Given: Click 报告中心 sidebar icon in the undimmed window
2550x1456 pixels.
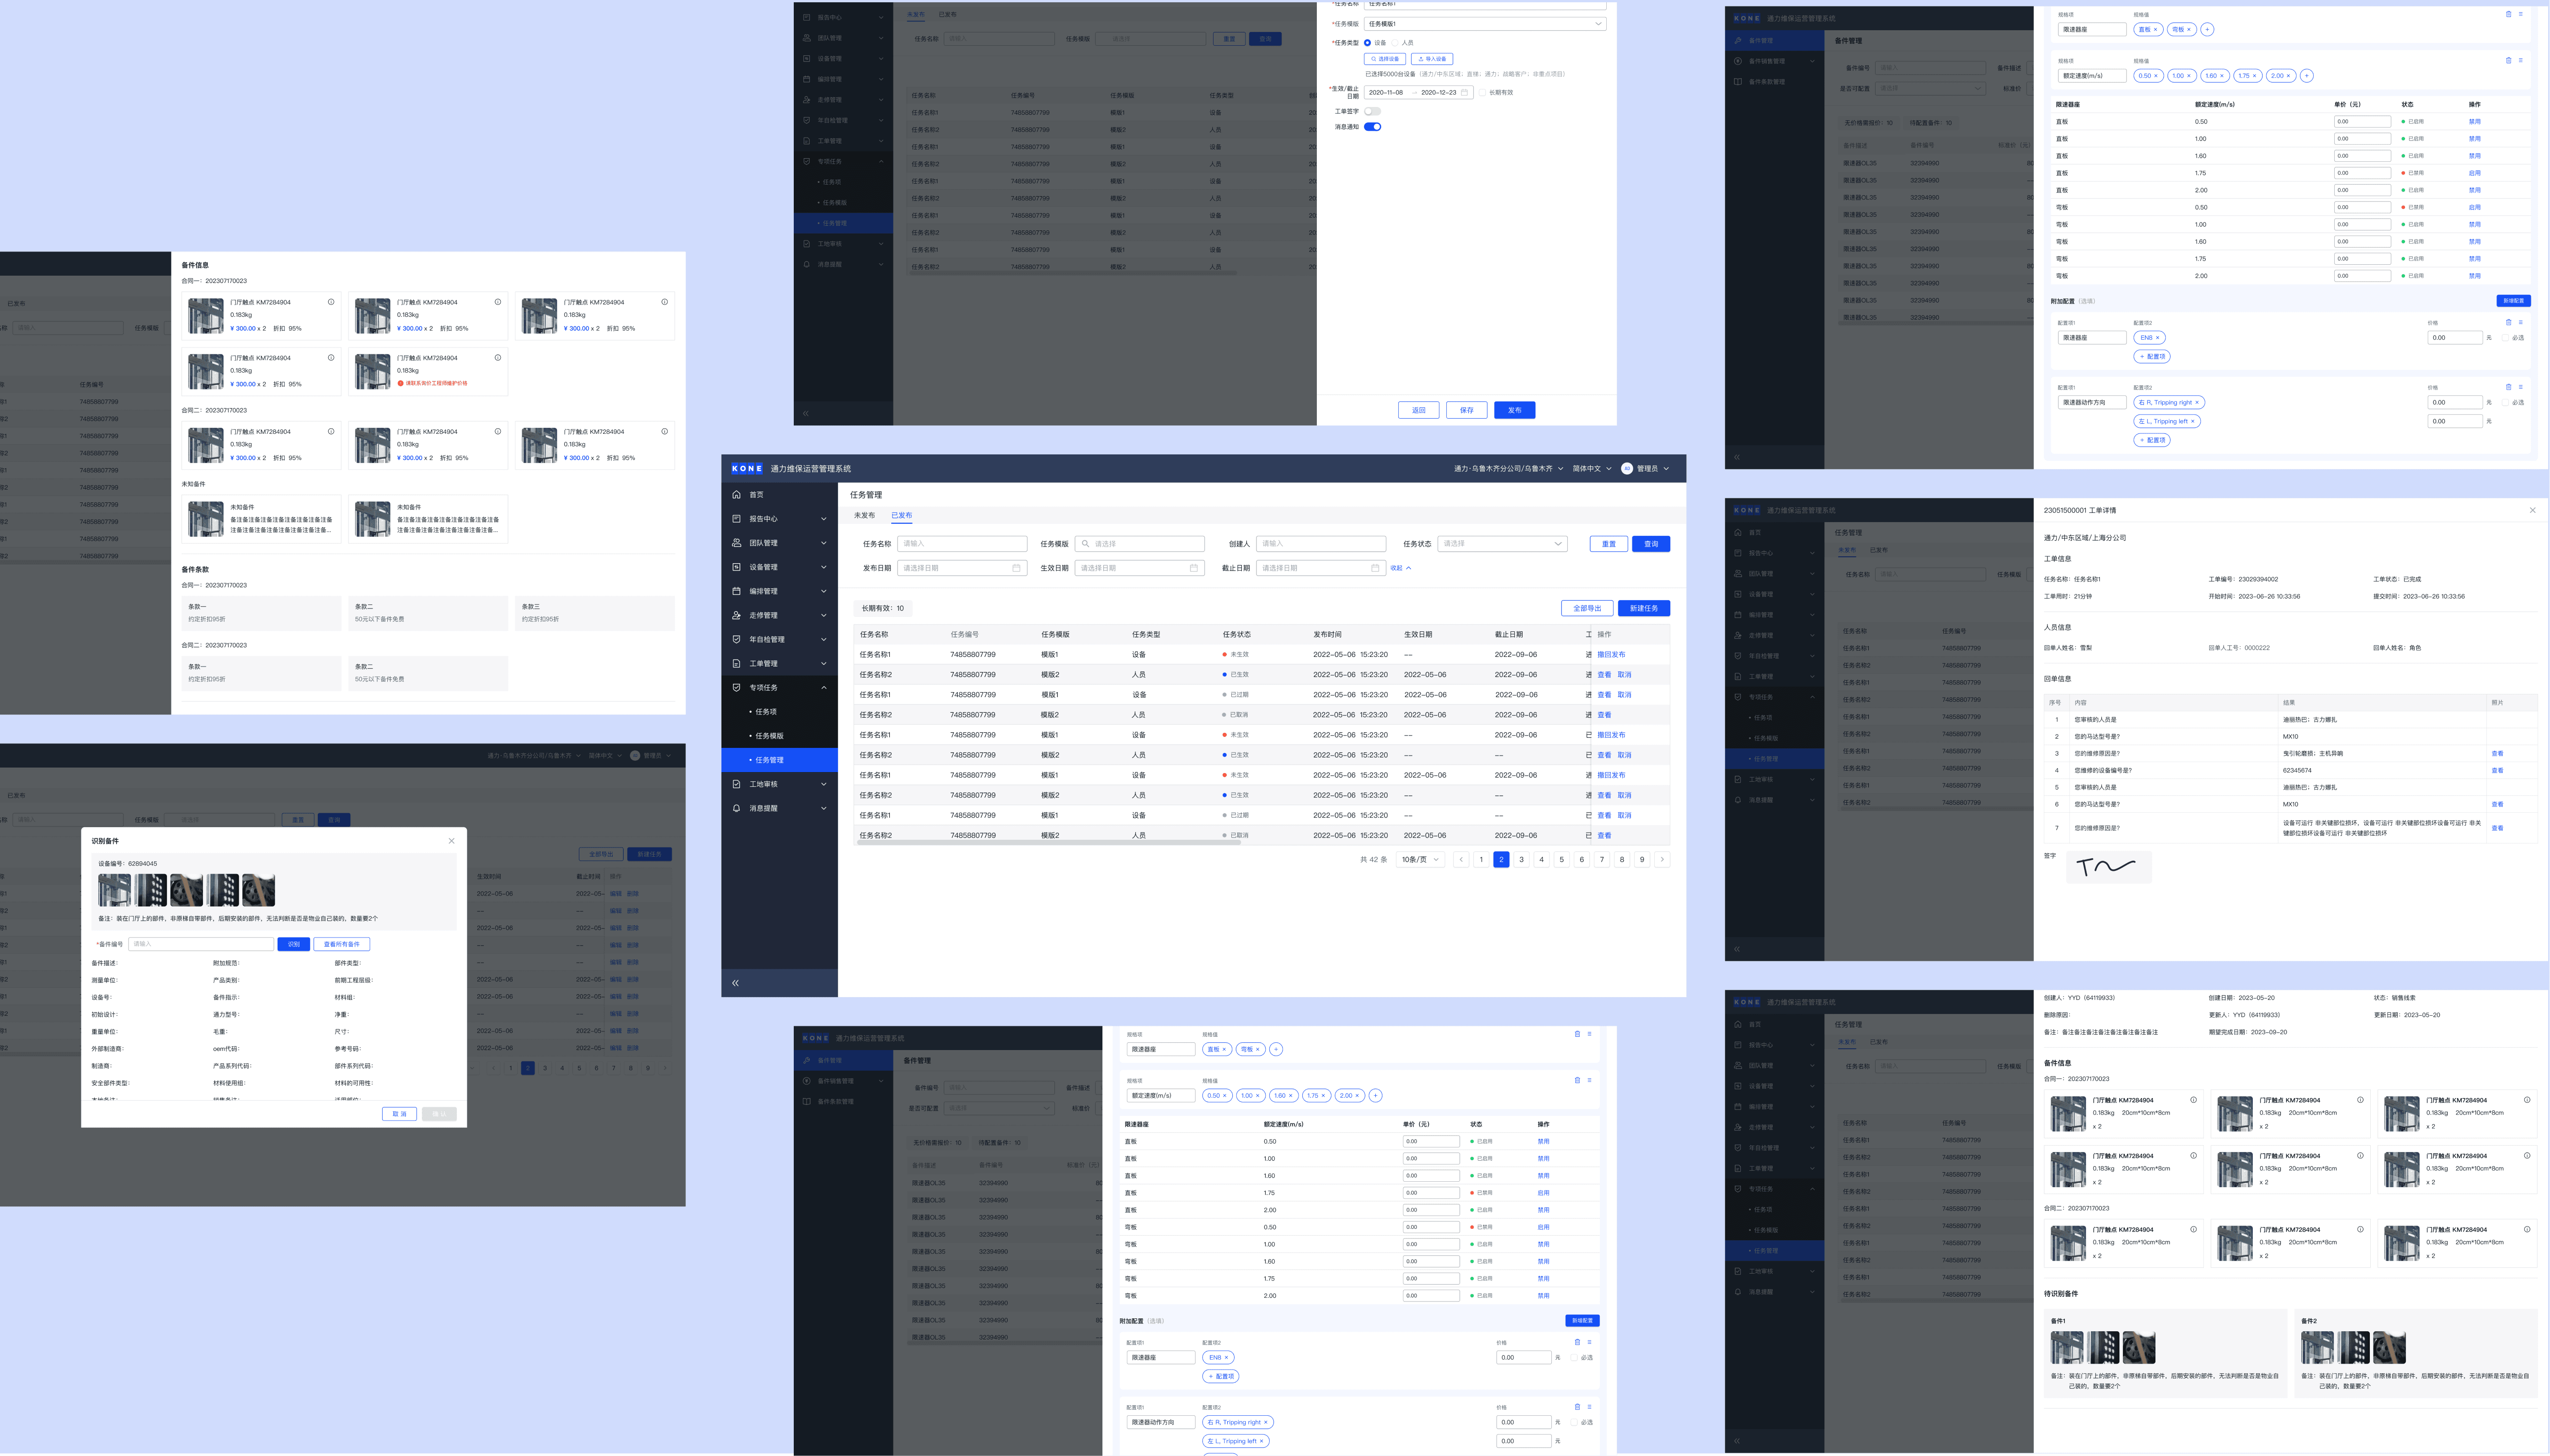Looking at the screenshot, I should click(736, 519).
